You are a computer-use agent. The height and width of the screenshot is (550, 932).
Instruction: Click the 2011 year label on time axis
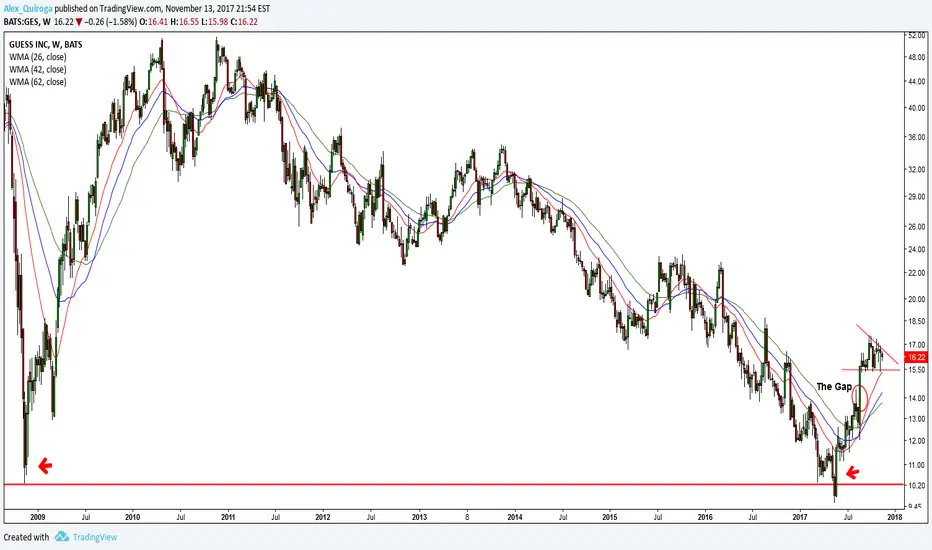(x=228, y=517)
